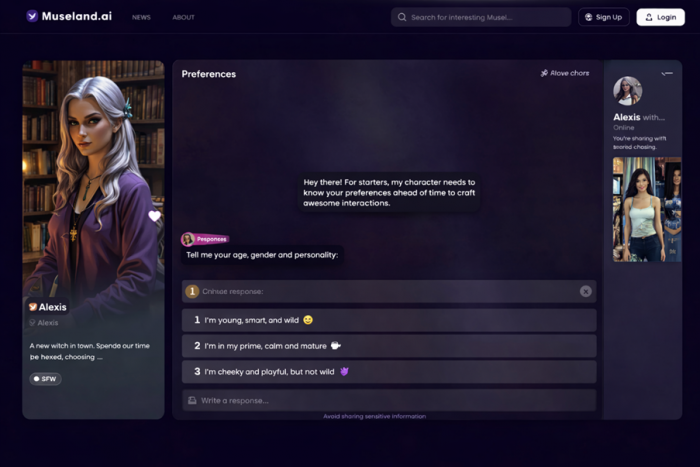This screenshot has height=467, width=700.
Task: Click the pin icon near Alove chors
Action: tap(544, 73)
